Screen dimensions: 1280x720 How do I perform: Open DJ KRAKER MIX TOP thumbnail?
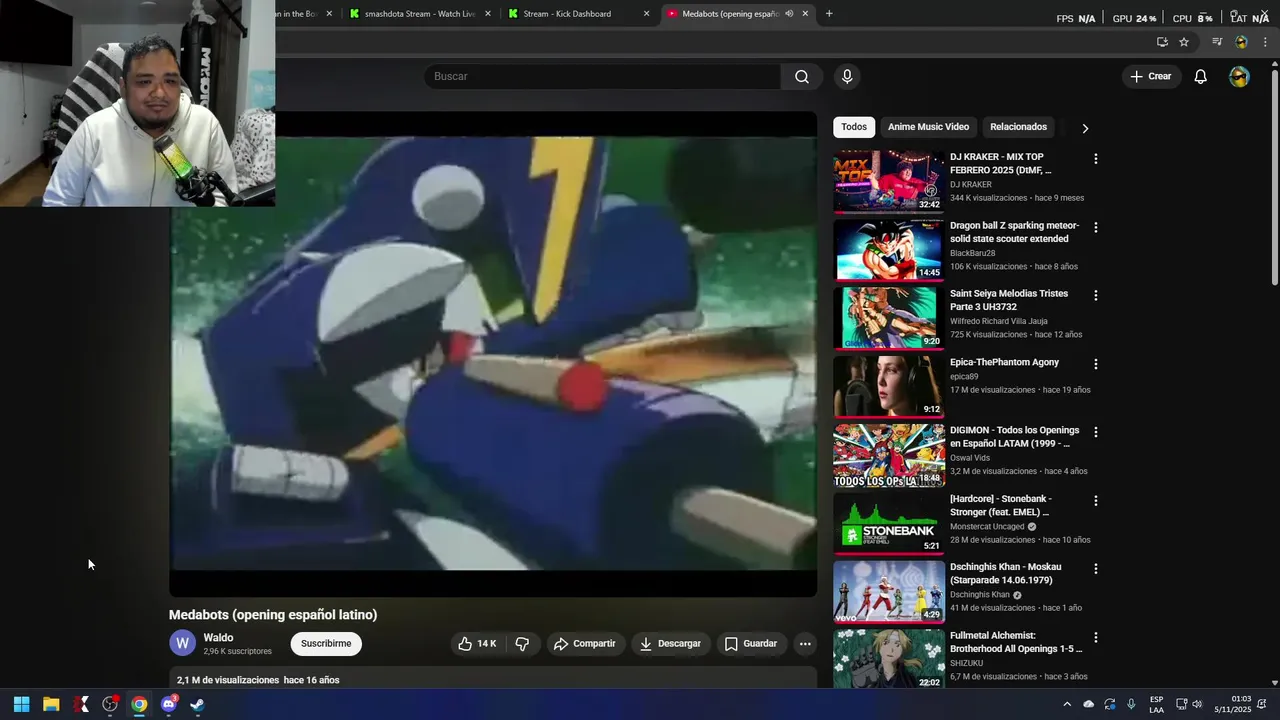tap(889, 182)
